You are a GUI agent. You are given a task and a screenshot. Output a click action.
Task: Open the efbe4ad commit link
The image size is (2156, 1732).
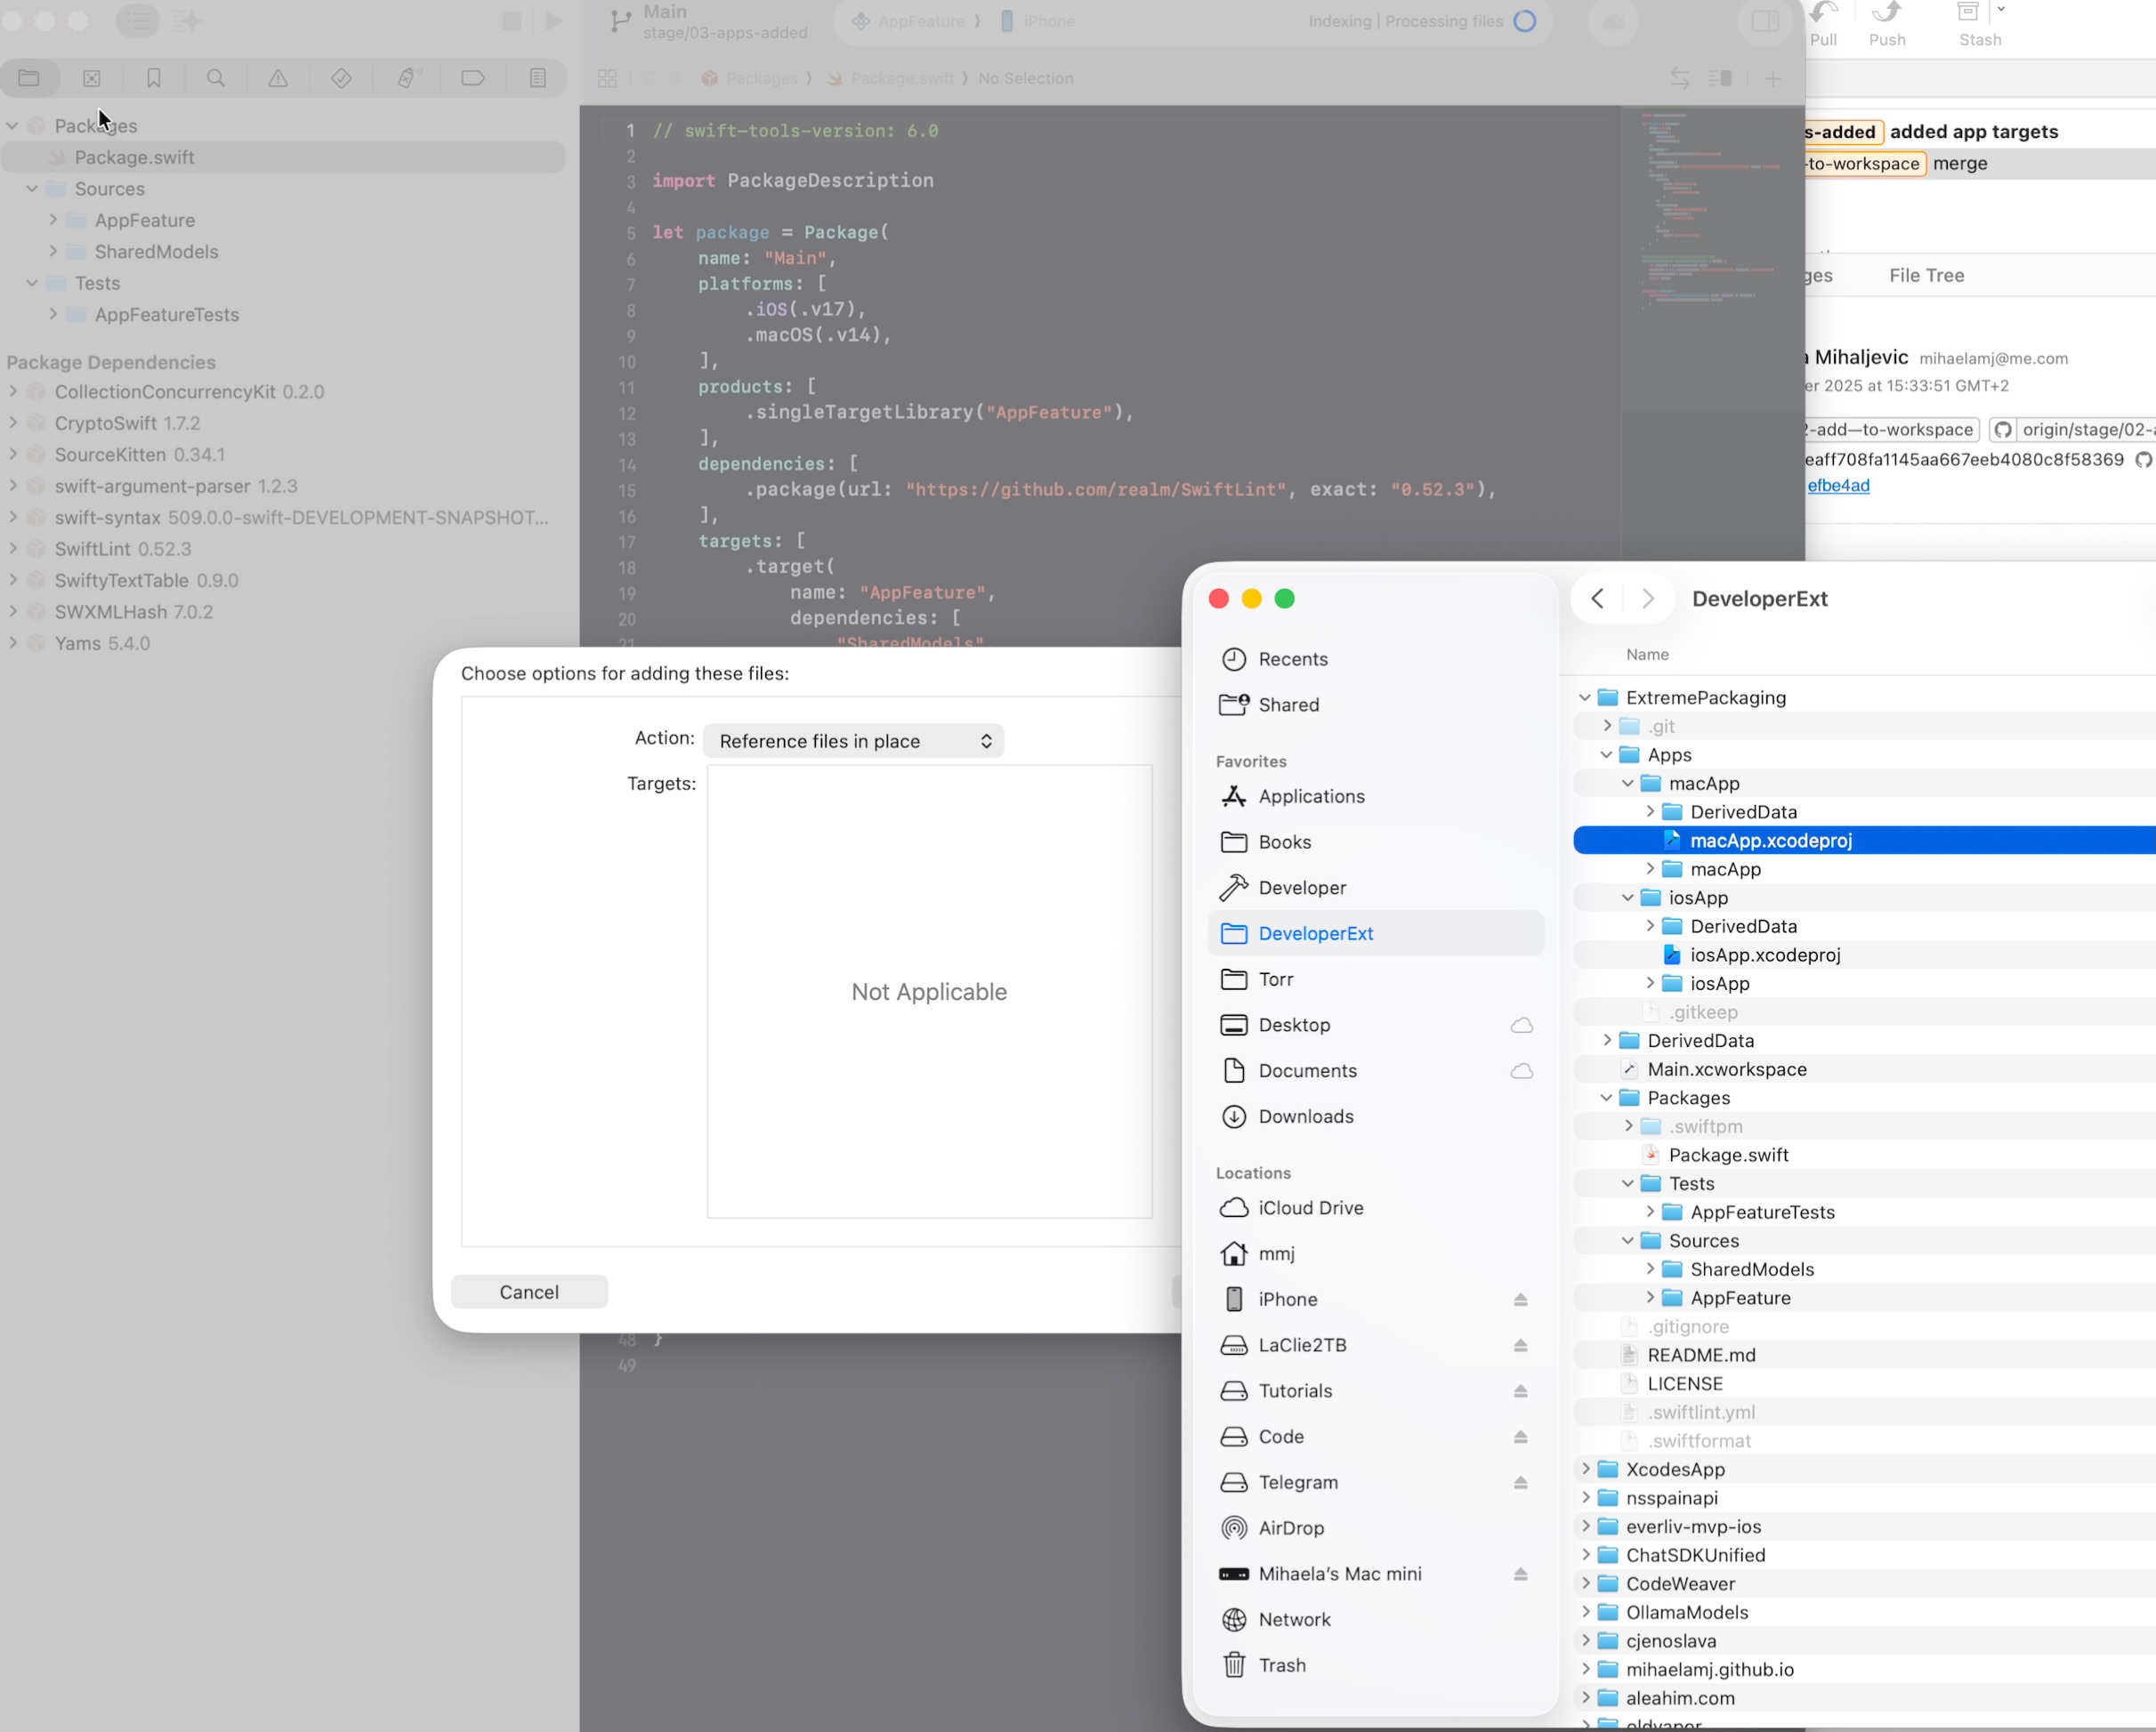pyautogui.click(x=1838, y=485)
